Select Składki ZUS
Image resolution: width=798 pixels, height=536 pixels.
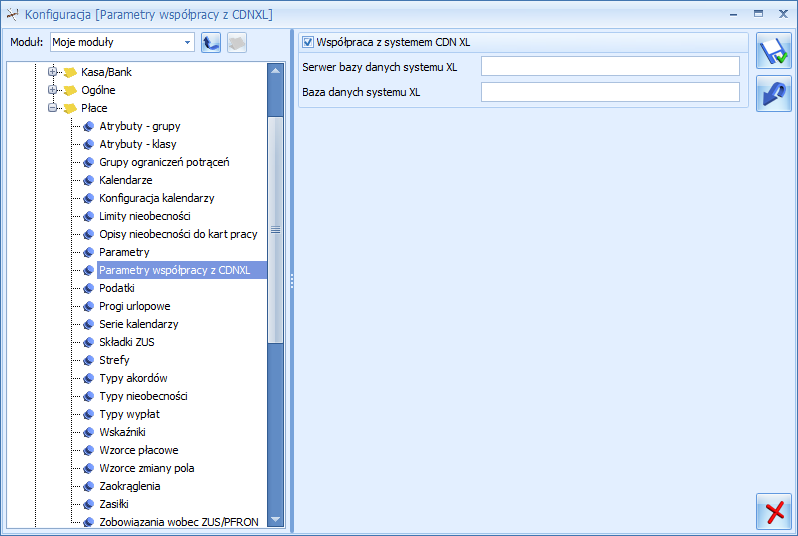127,342
